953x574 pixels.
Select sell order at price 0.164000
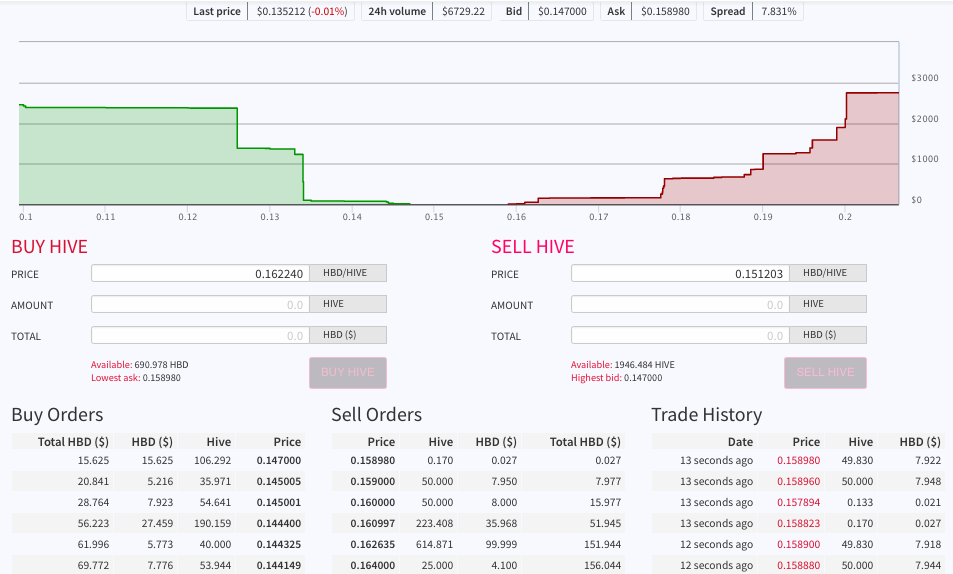tap(478, 565)
